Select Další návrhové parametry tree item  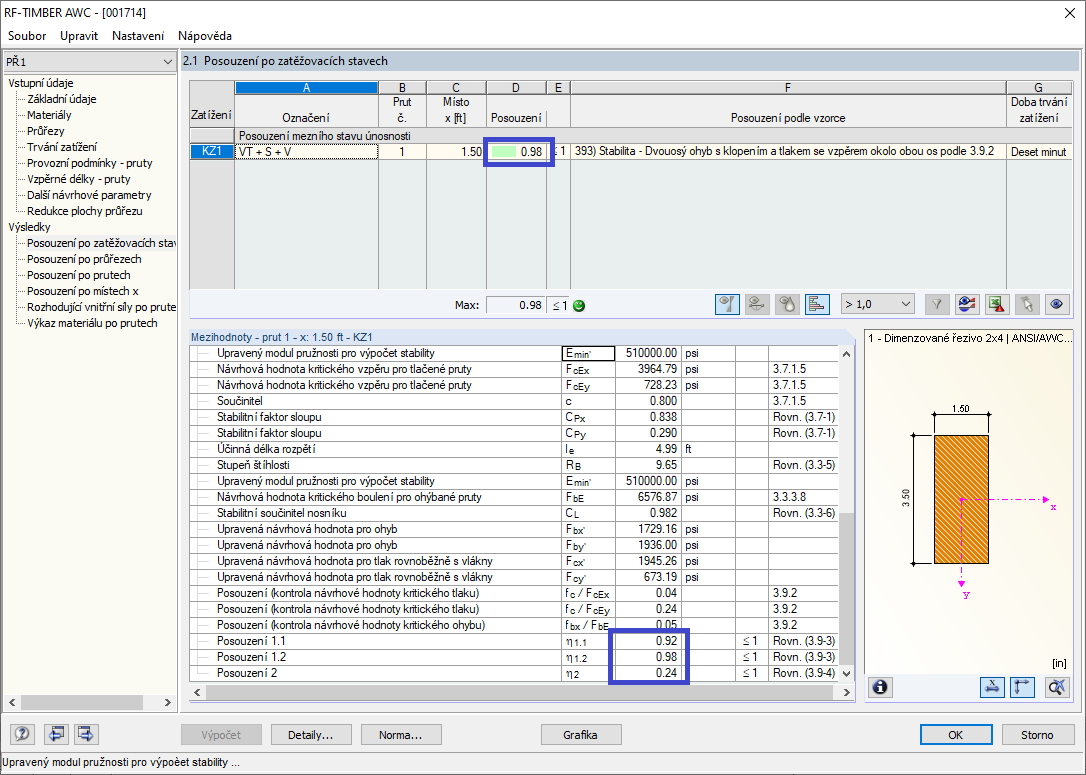tap(89, 195)
